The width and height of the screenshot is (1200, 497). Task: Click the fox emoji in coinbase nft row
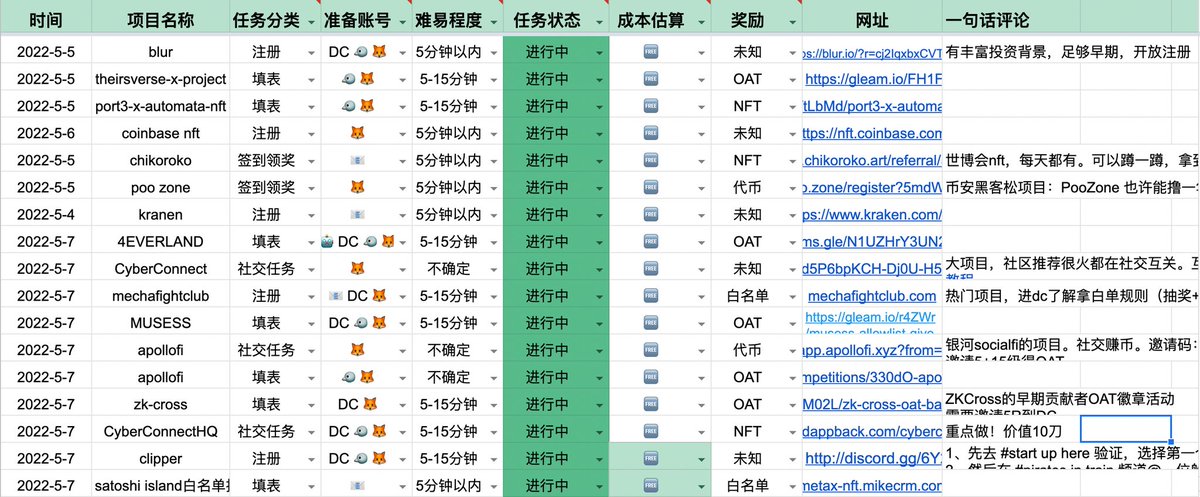pyautogui.click(x=358, y=132)
